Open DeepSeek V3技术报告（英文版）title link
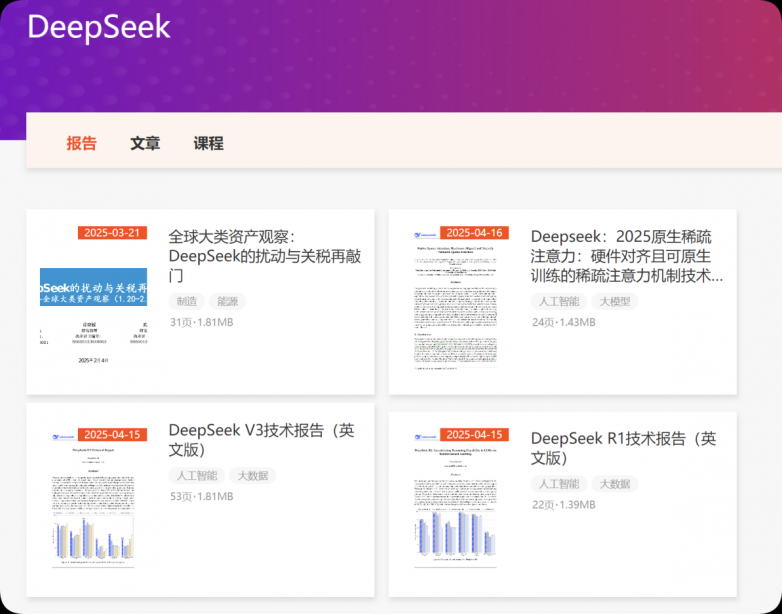The width and height of the screenshot is (782, 614). pyautogui.click(x=262, y=439)
